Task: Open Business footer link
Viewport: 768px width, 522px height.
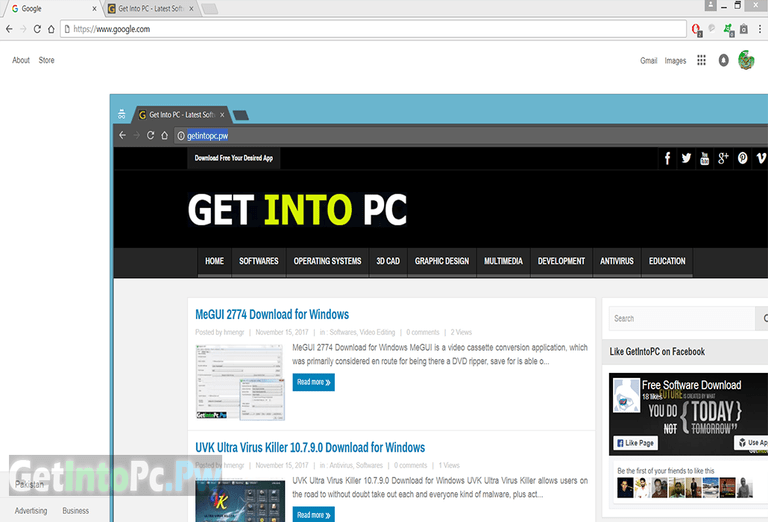Action: pyautogui.click(x=75, y=511)
